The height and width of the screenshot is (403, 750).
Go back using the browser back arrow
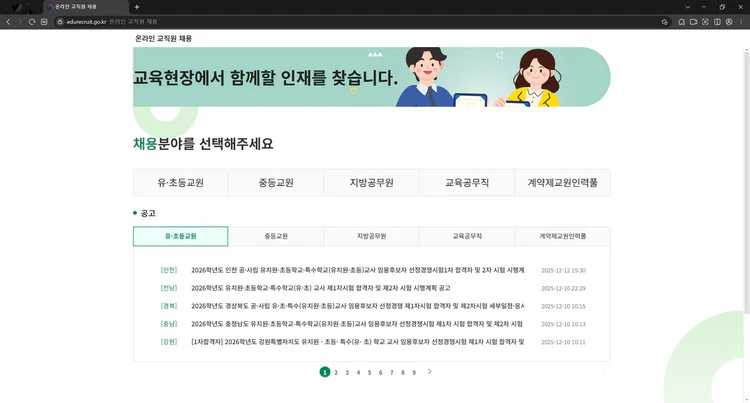tap(8, 21)
